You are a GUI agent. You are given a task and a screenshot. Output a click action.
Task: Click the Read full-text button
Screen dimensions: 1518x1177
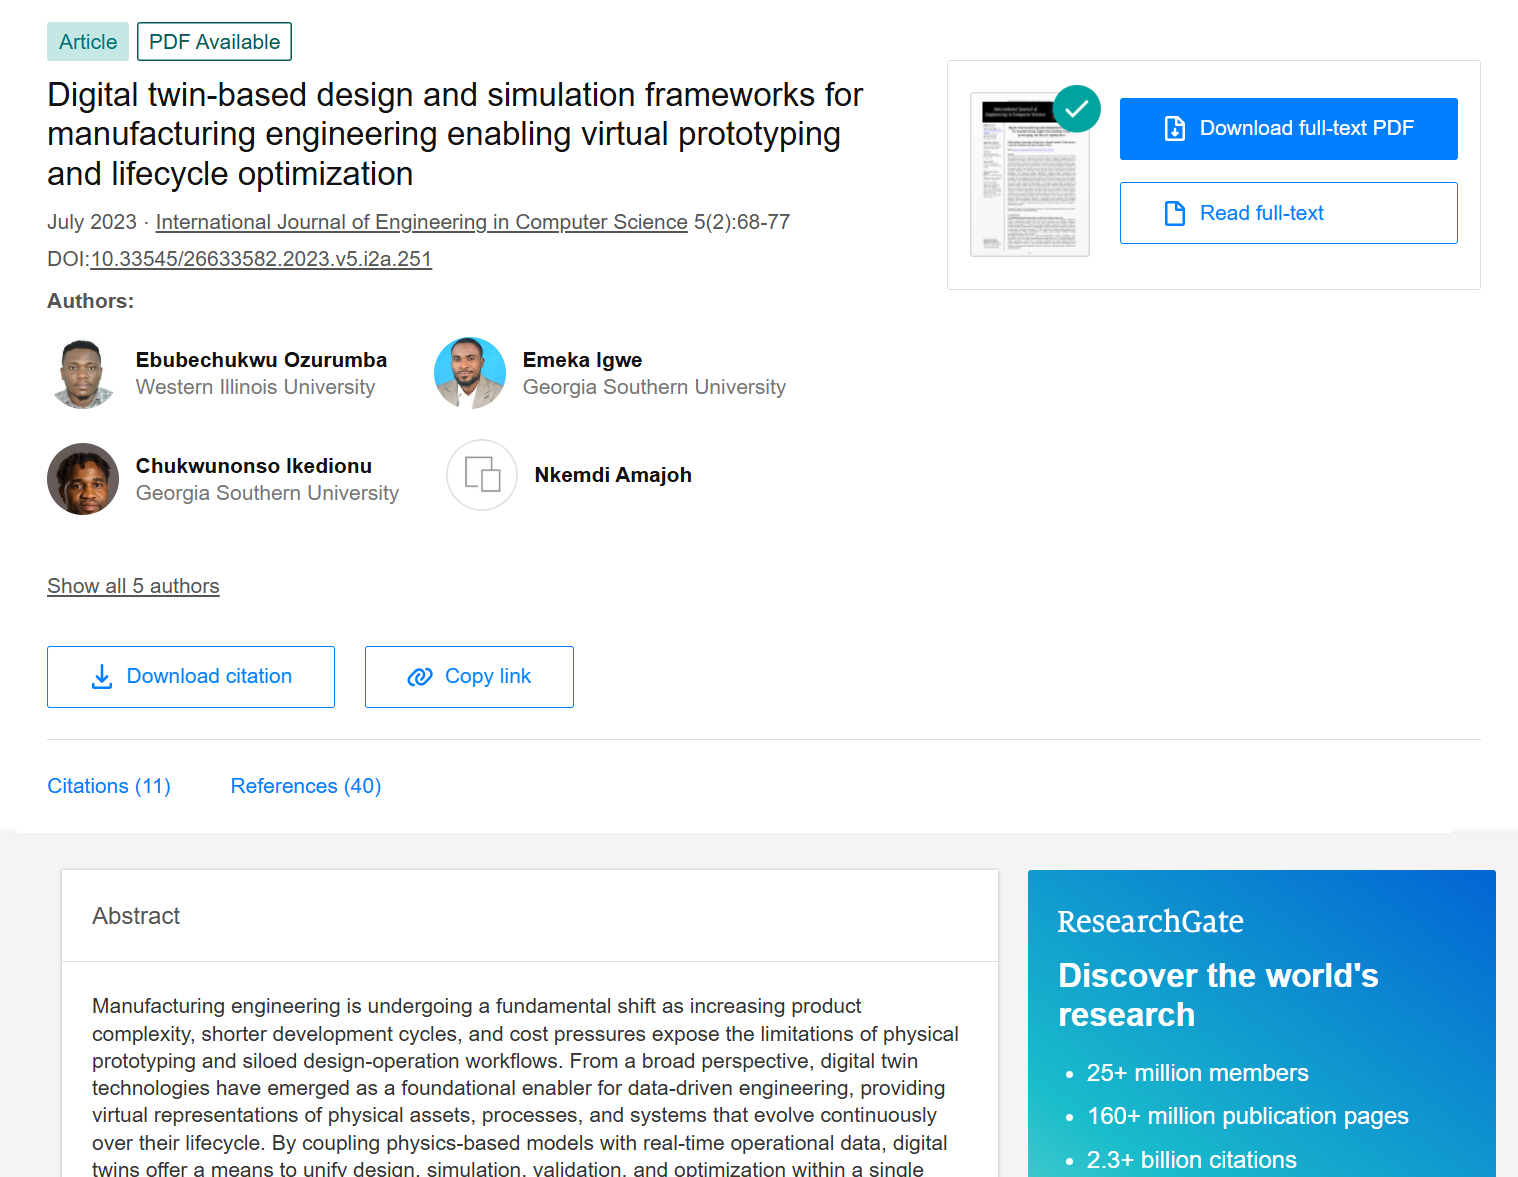[x=1289, y=213]
